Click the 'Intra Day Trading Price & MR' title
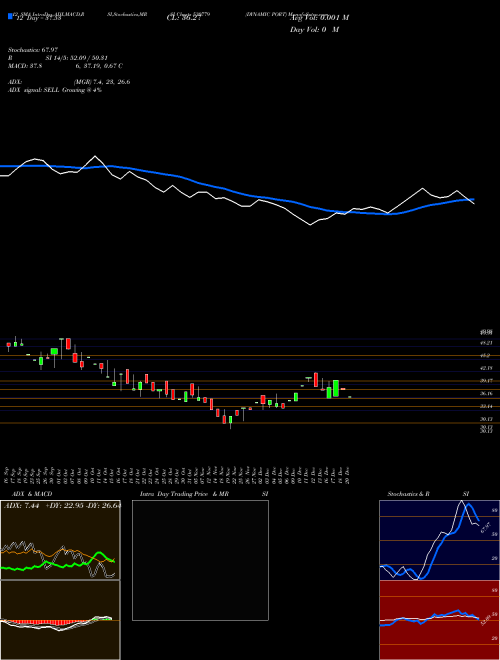The height and width of the screenshot is (660, 500). [x=184, y=494]
